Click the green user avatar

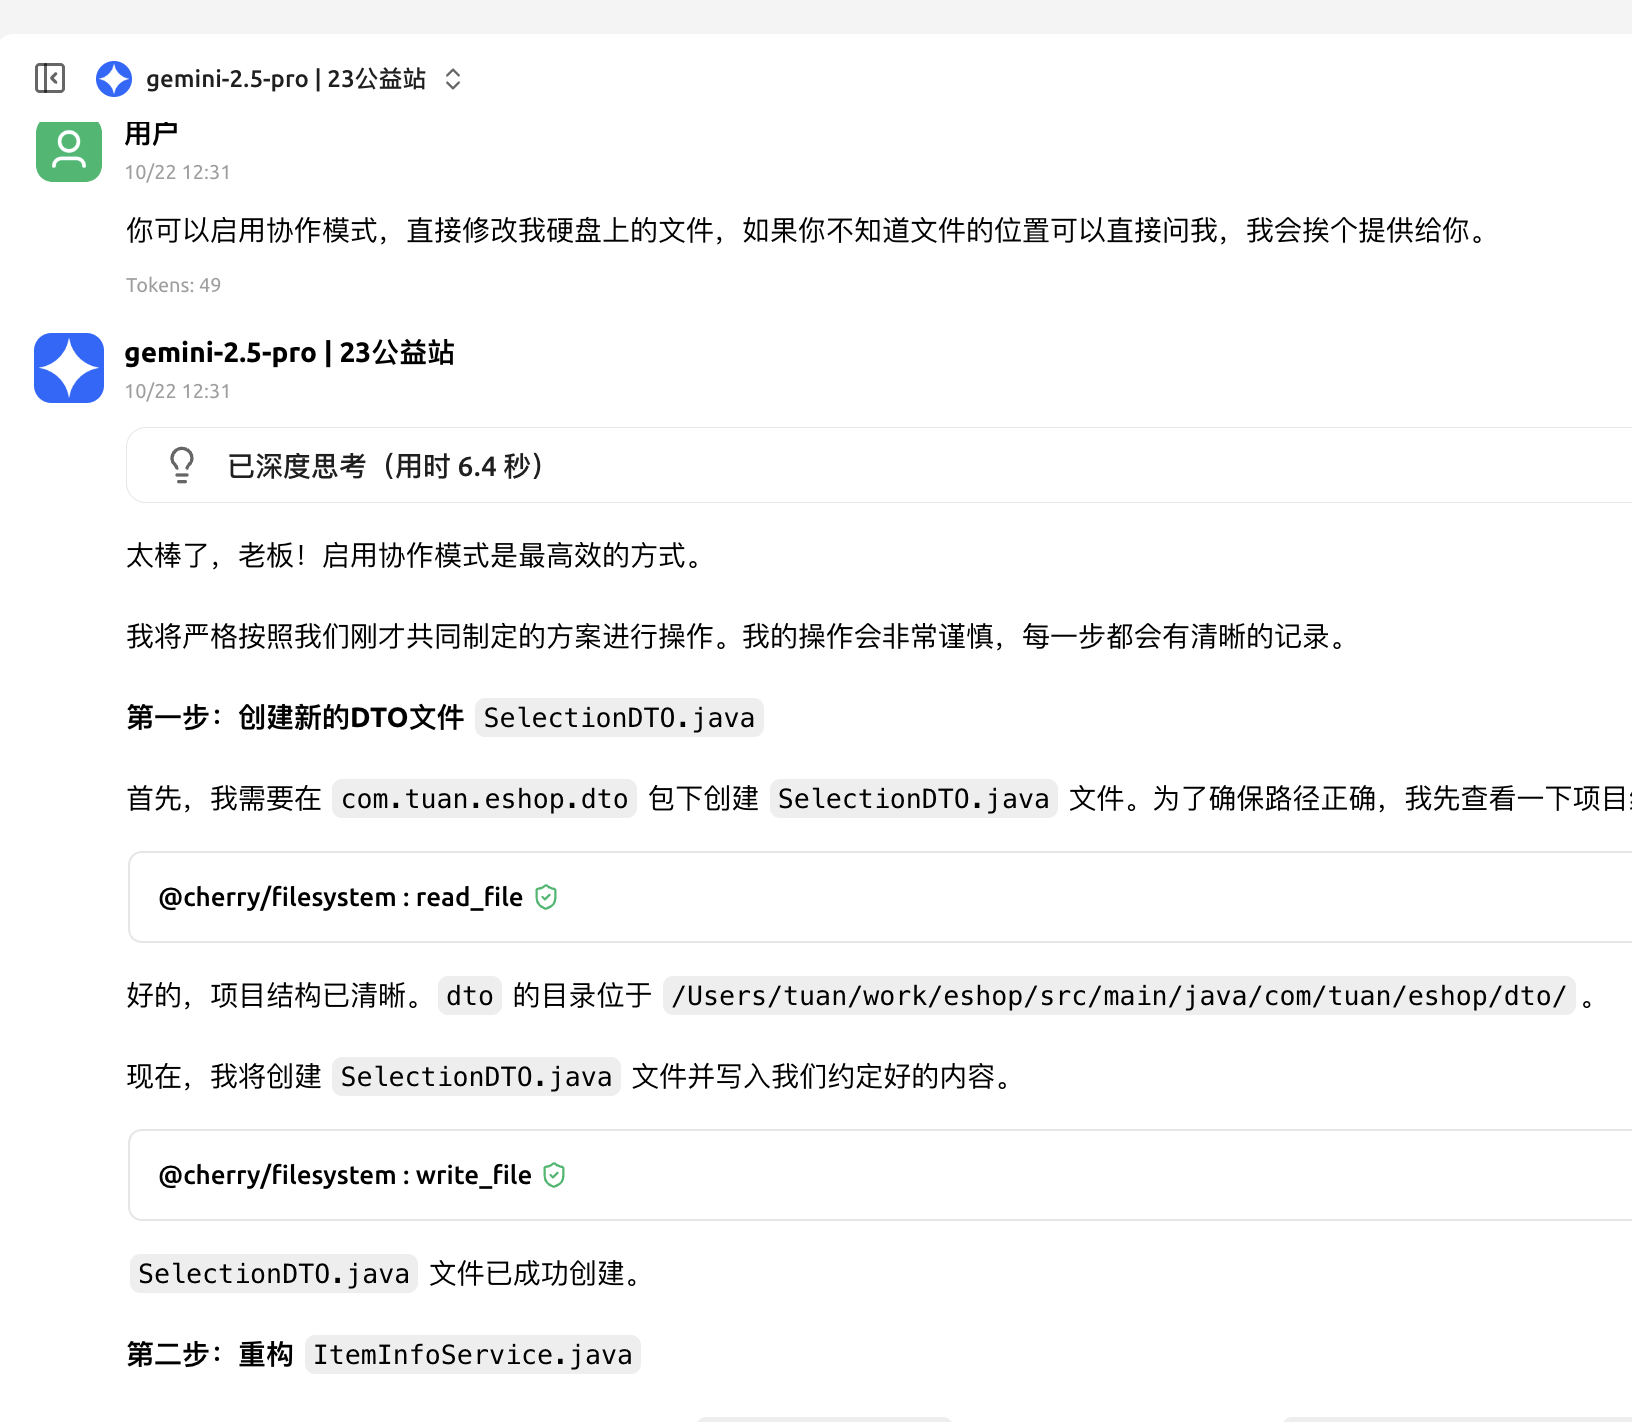(69, 152)
